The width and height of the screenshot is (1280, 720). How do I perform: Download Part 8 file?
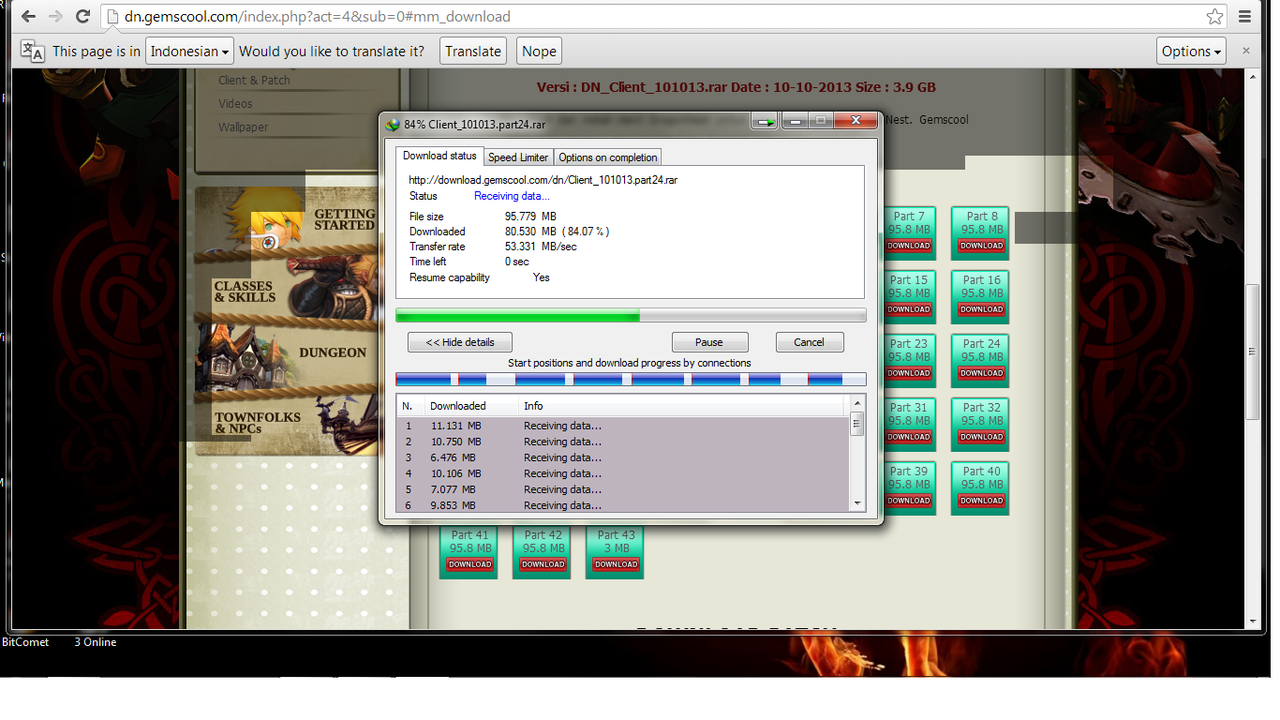pos(981,246)
